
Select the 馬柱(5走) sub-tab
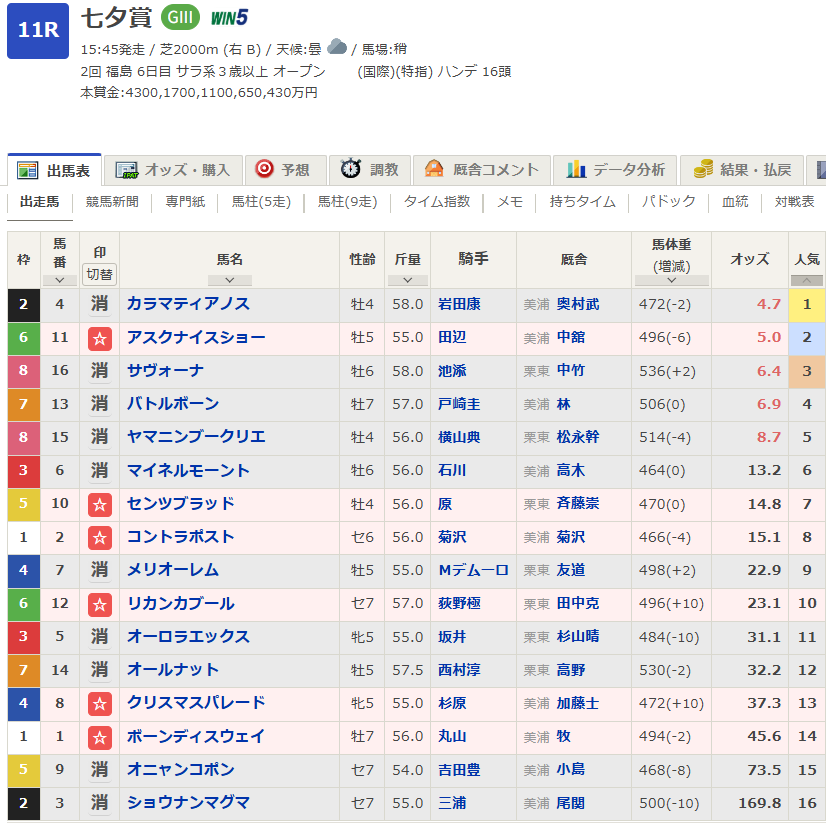pyautogui.click(x=261, y=202)
